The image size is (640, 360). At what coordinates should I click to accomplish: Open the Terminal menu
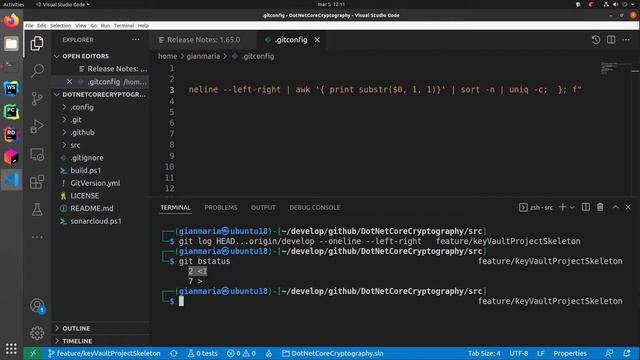(x=124, y=25)
